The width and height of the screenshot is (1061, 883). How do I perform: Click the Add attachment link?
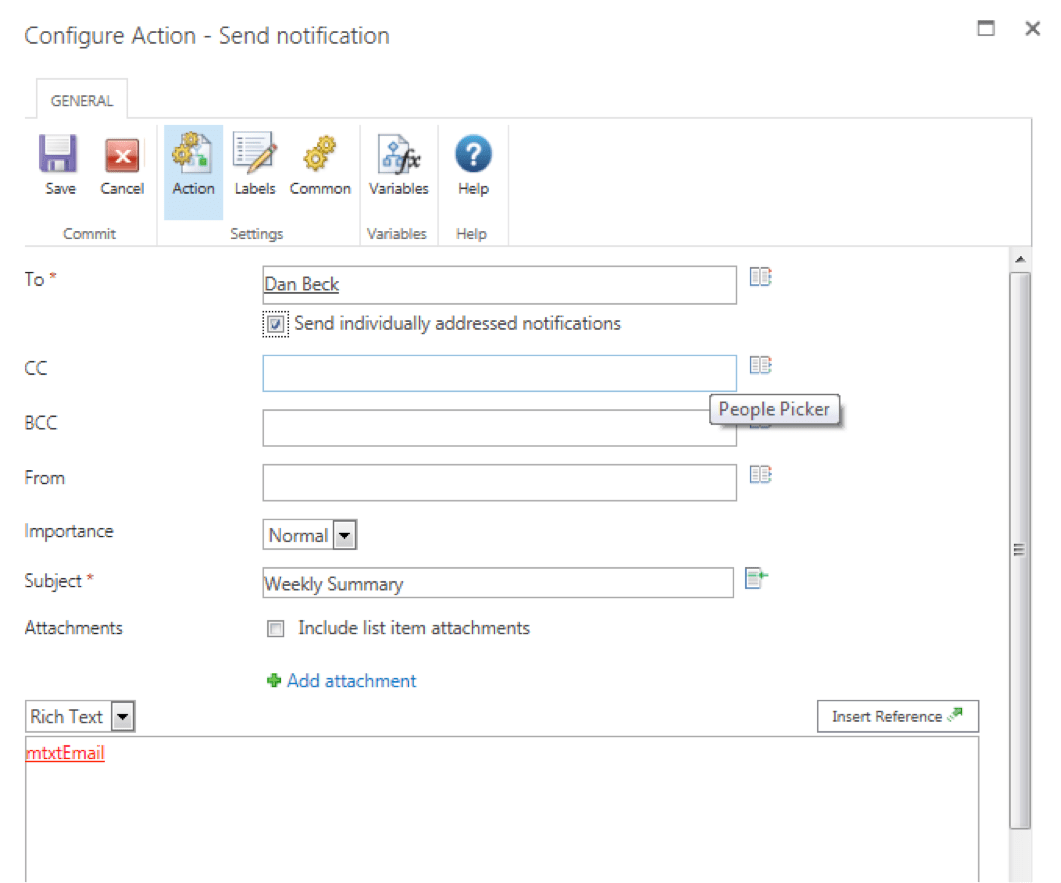[x=351, y=681]
